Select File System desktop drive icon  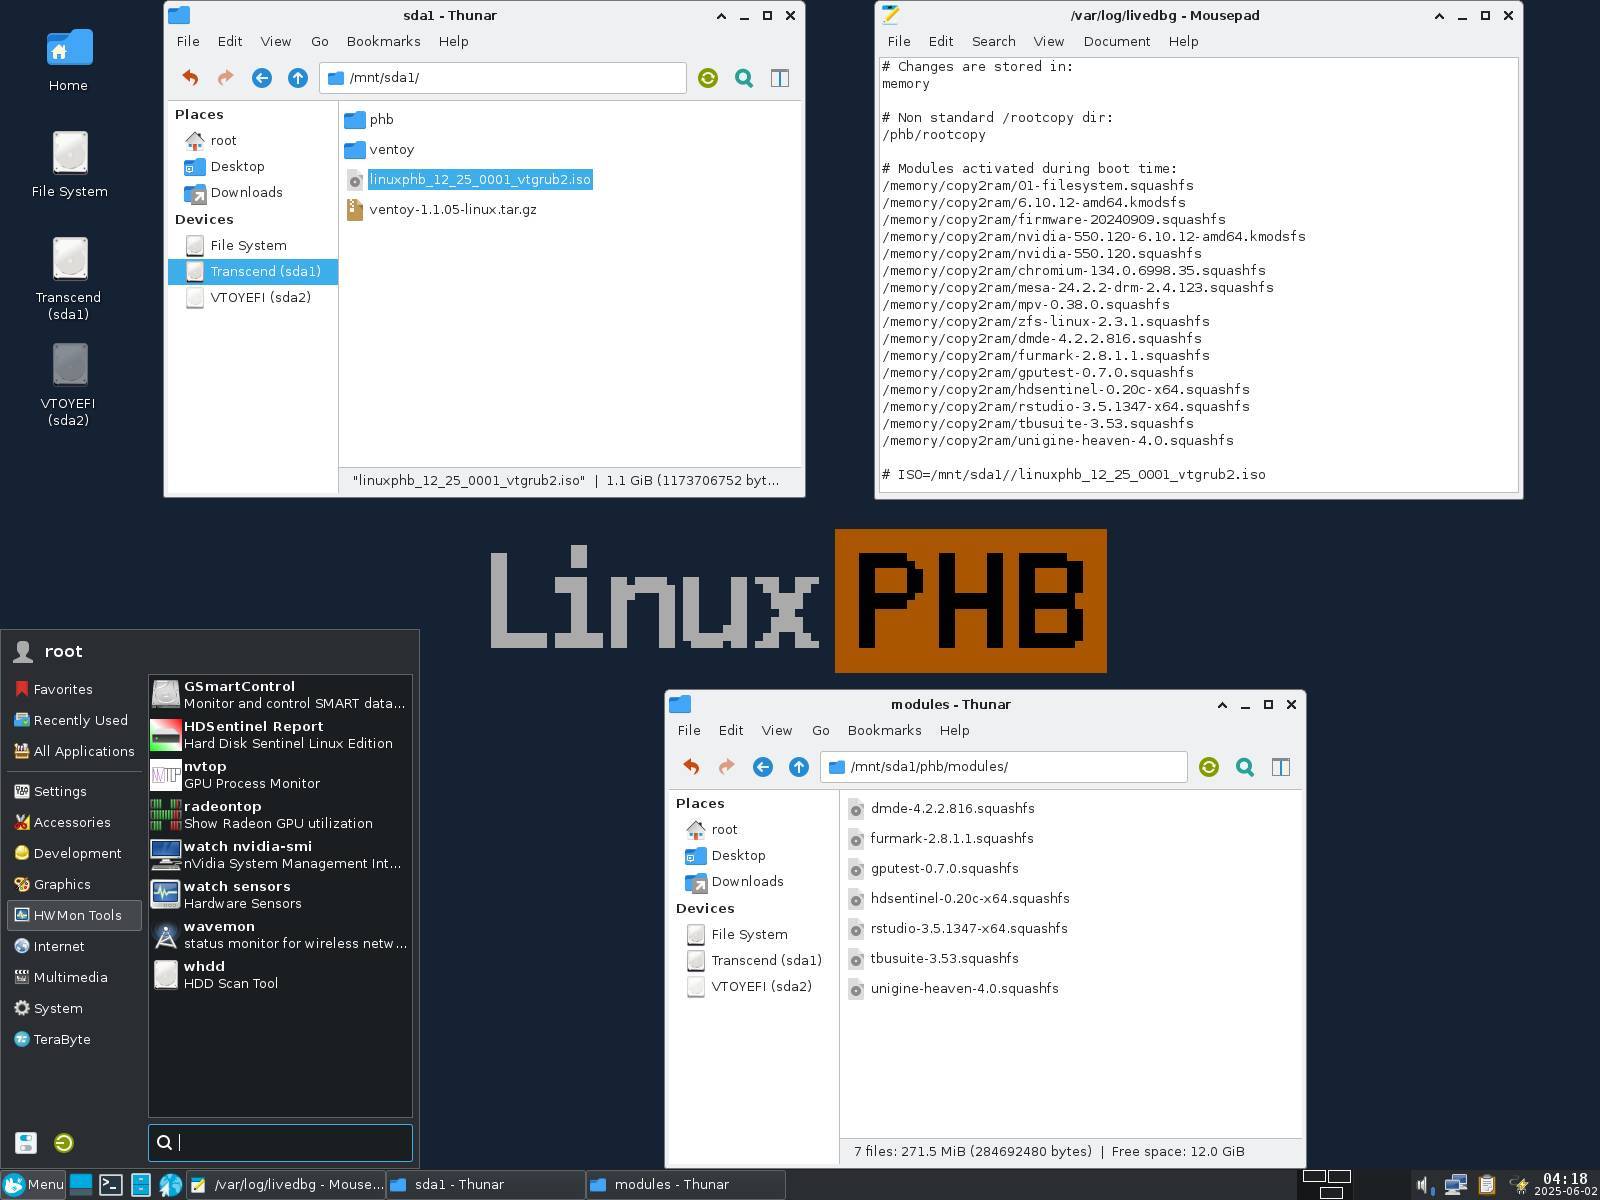(x=69, y=165)
